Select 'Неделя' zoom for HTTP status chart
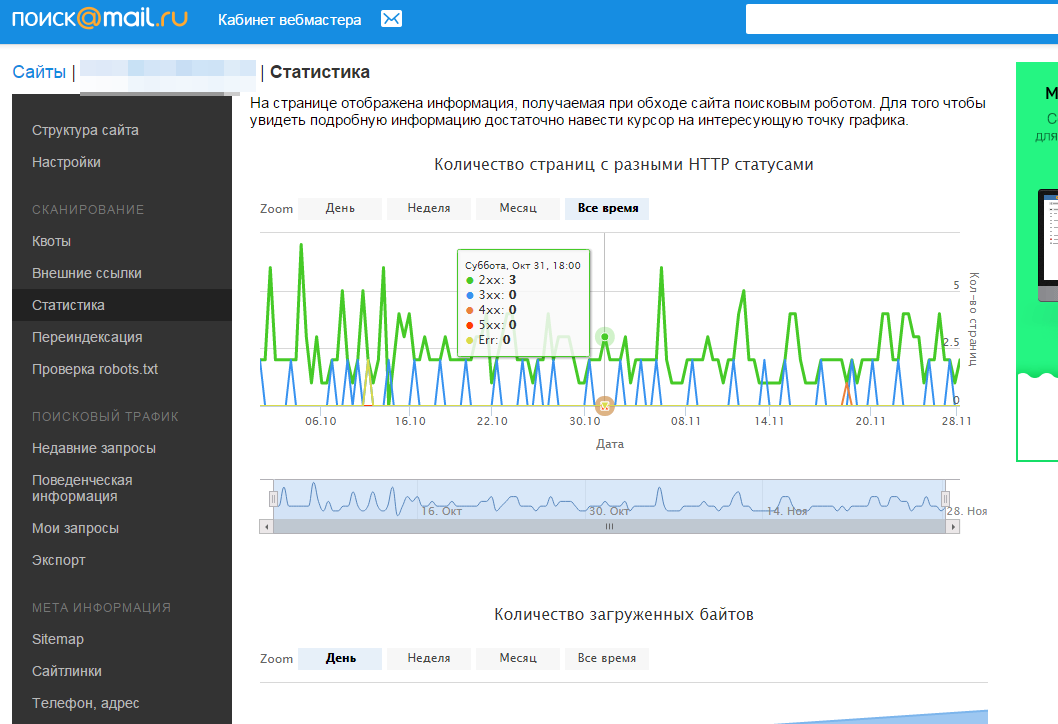 (x=428, y=208)
